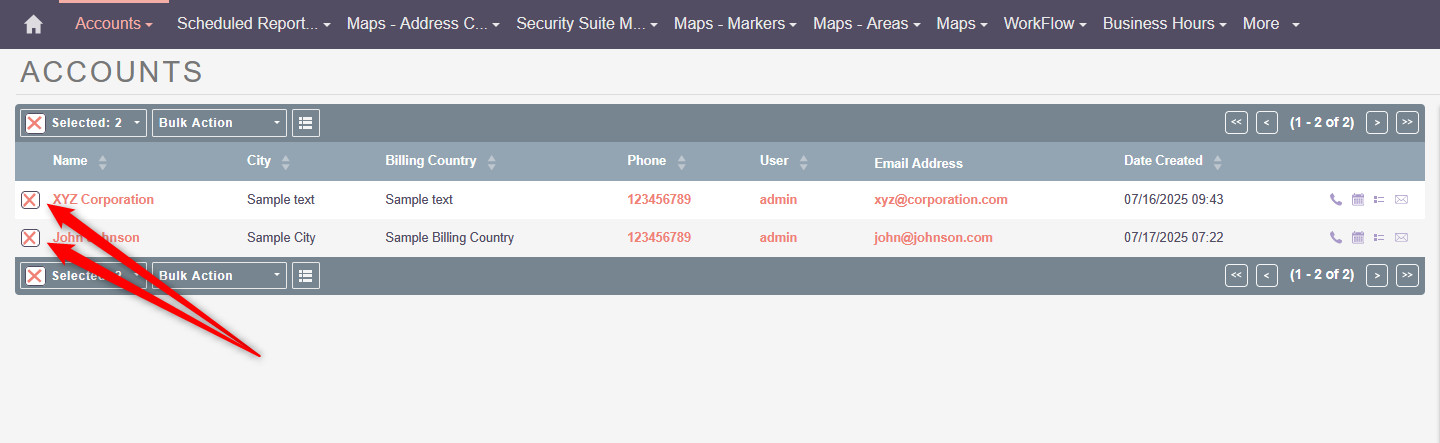
Task: Click date 07/16/2025 09:43
Action: (1174, 200)
